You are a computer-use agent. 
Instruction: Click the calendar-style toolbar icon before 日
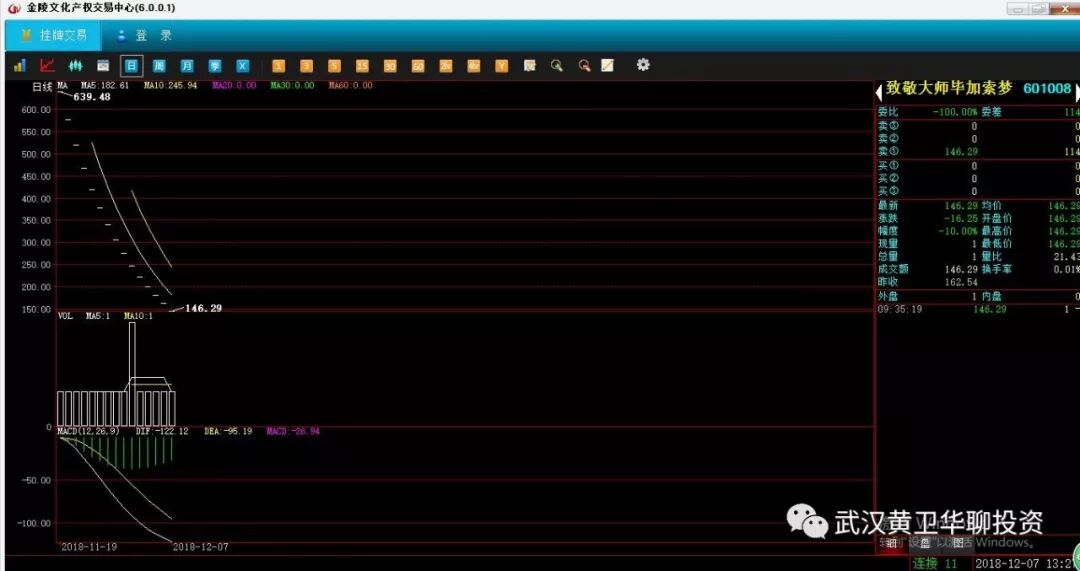(x=103, y=65)
